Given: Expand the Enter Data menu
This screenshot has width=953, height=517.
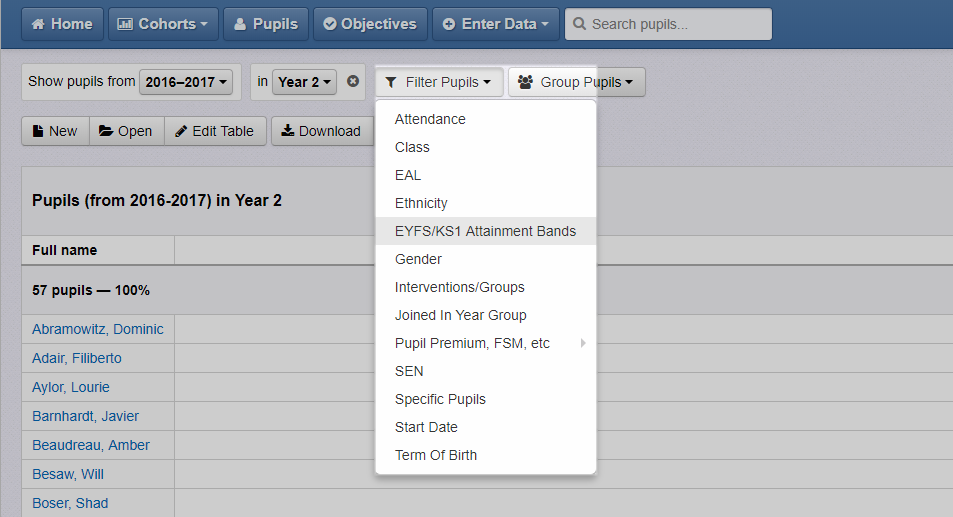Looking at the screenshot, I should point(495,24).
